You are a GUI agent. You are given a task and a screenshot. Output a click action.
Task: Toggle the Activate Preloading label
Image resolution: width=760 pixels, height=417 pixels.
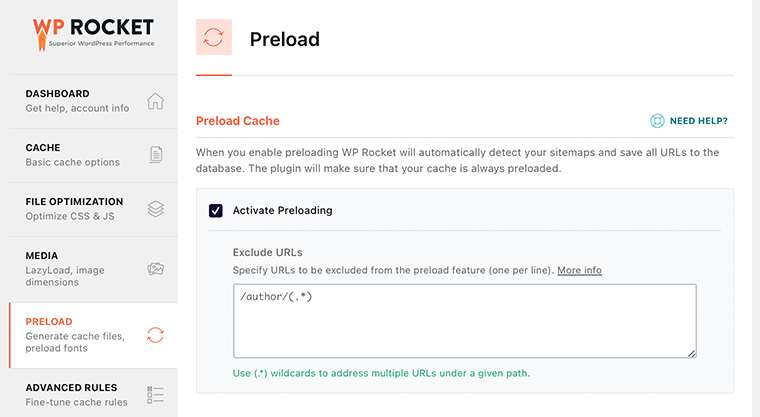coord(283,210)
